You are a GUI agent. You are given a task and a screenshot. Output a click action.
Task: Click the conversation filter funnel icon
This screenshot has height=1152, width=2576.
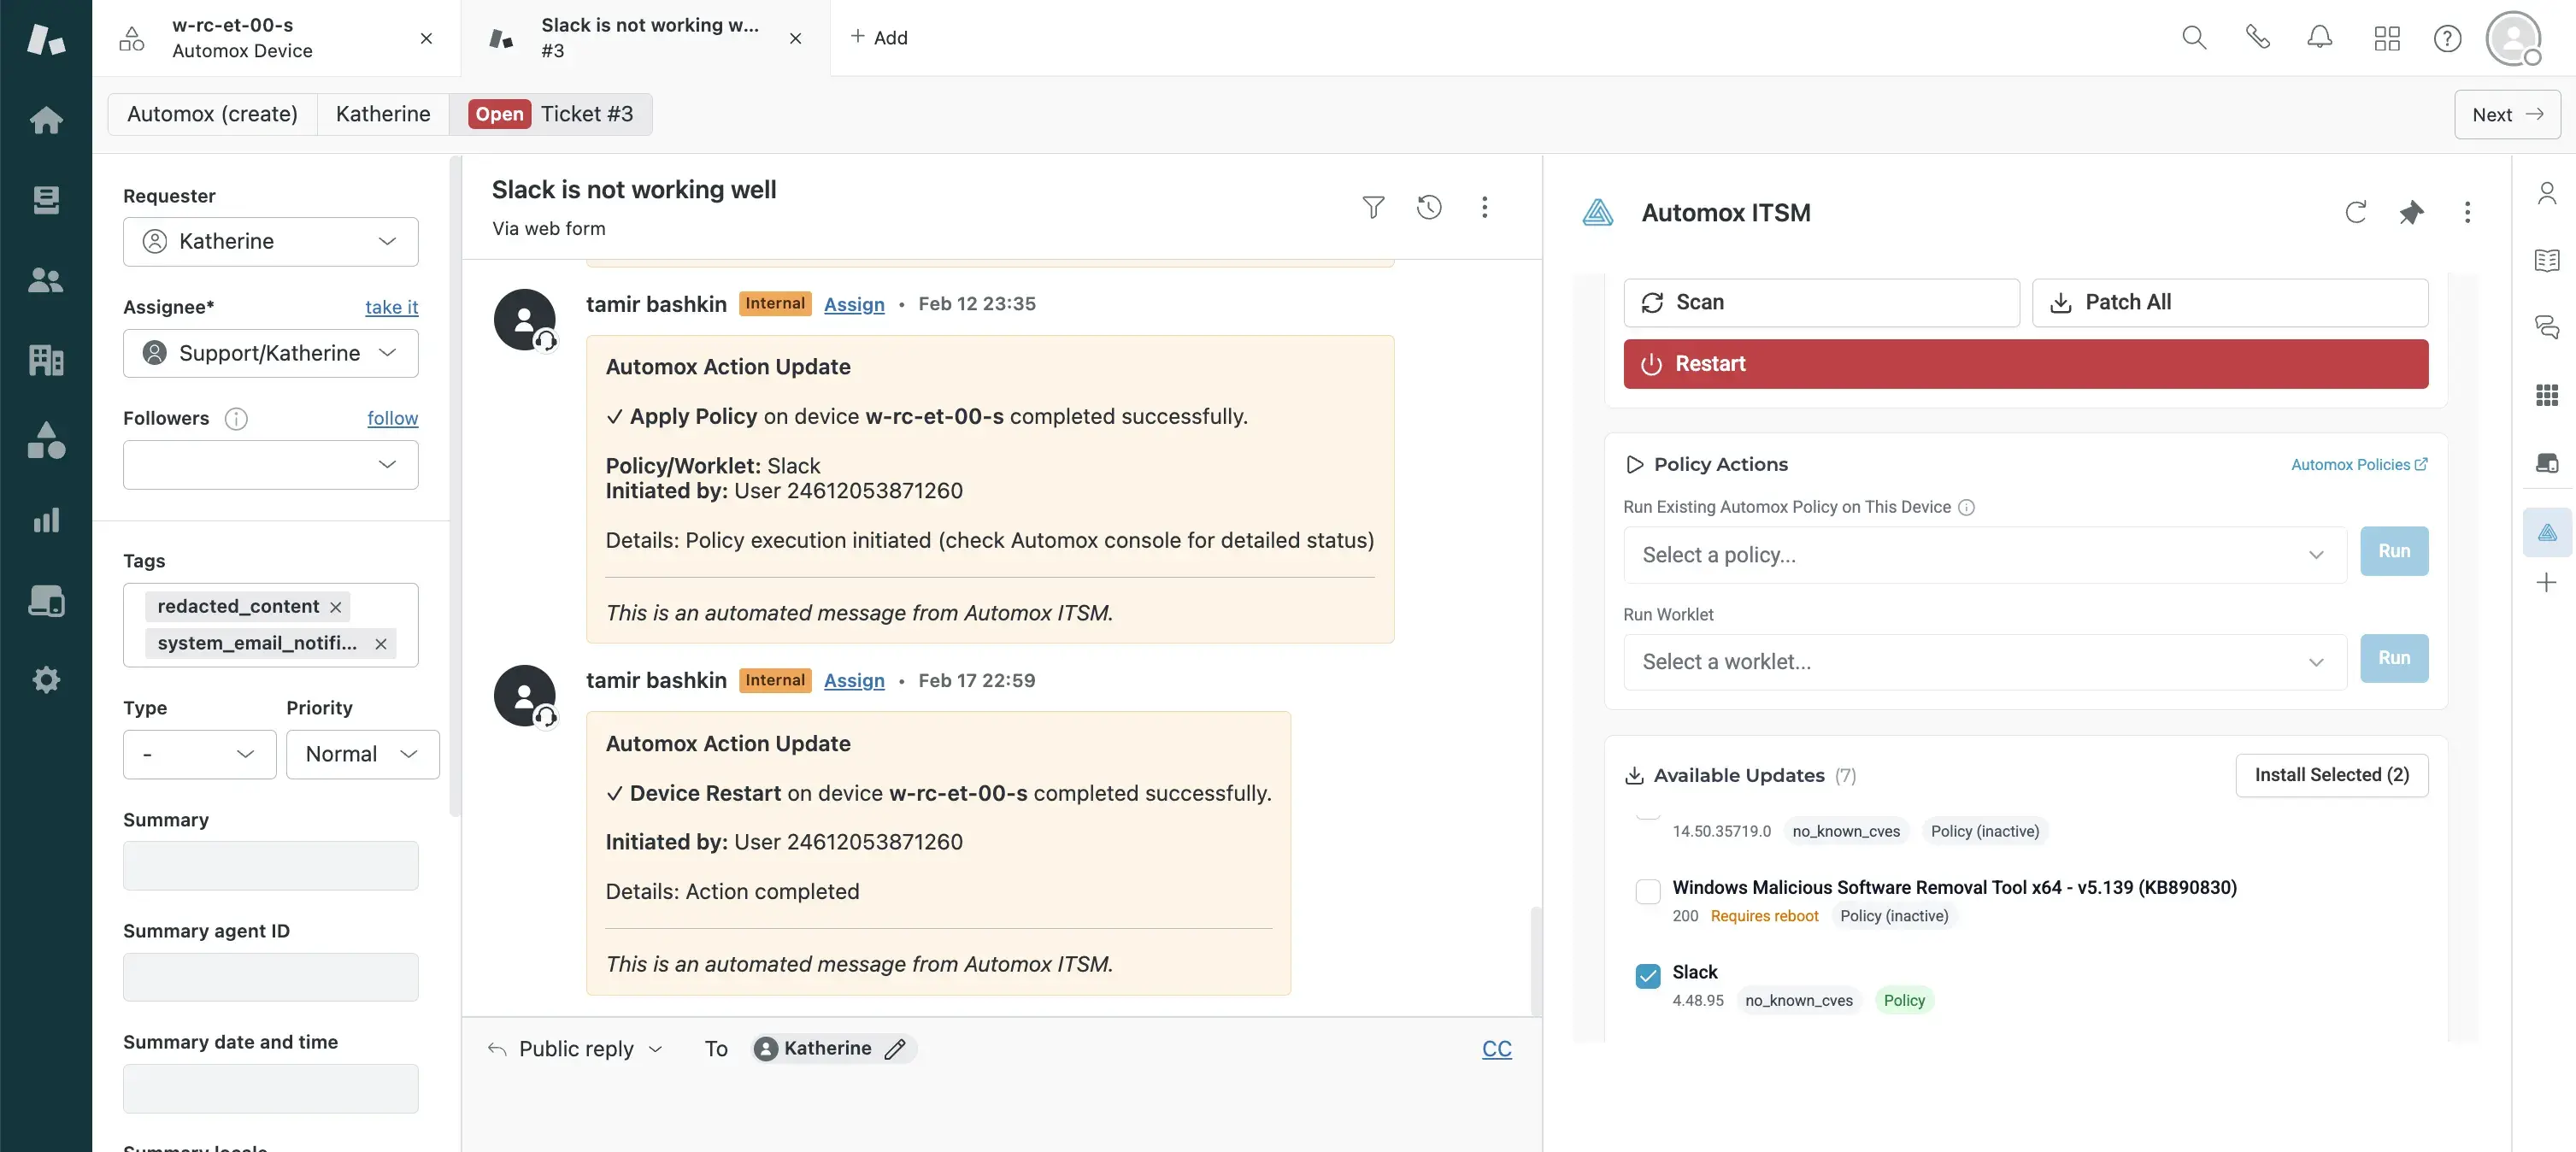pyautogui.click(x=1373, y=207)
